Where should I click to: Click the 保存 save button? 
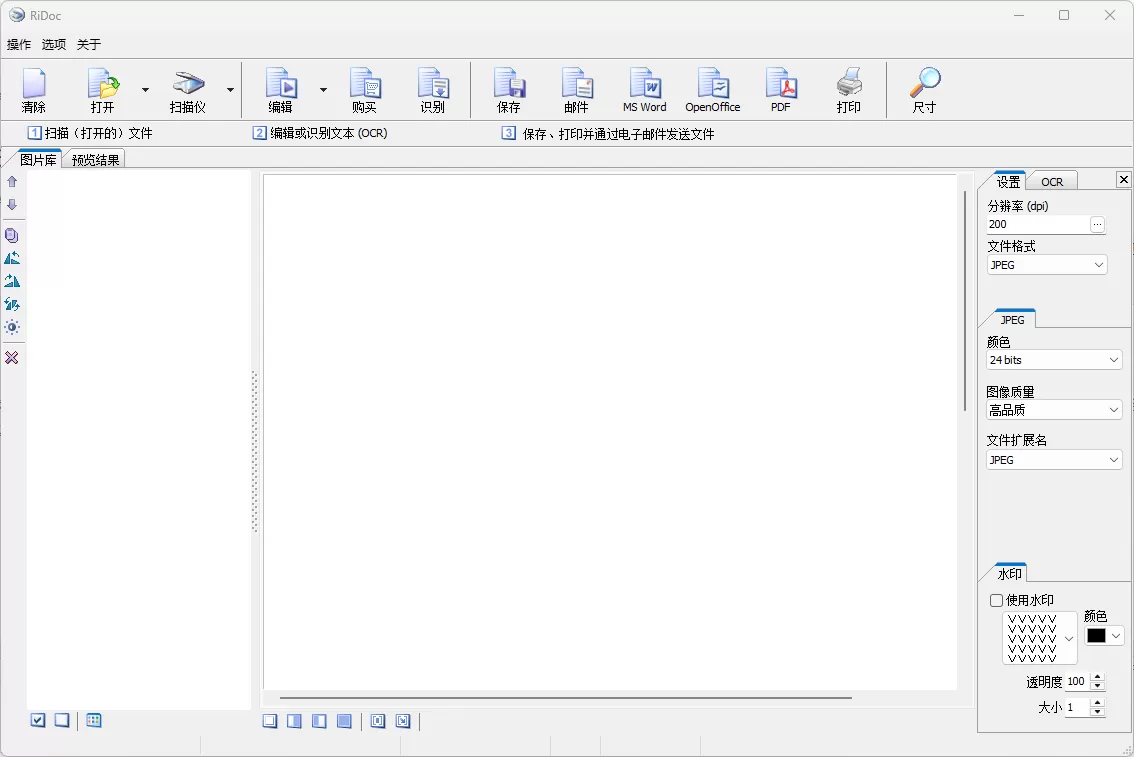coord(510,88)
